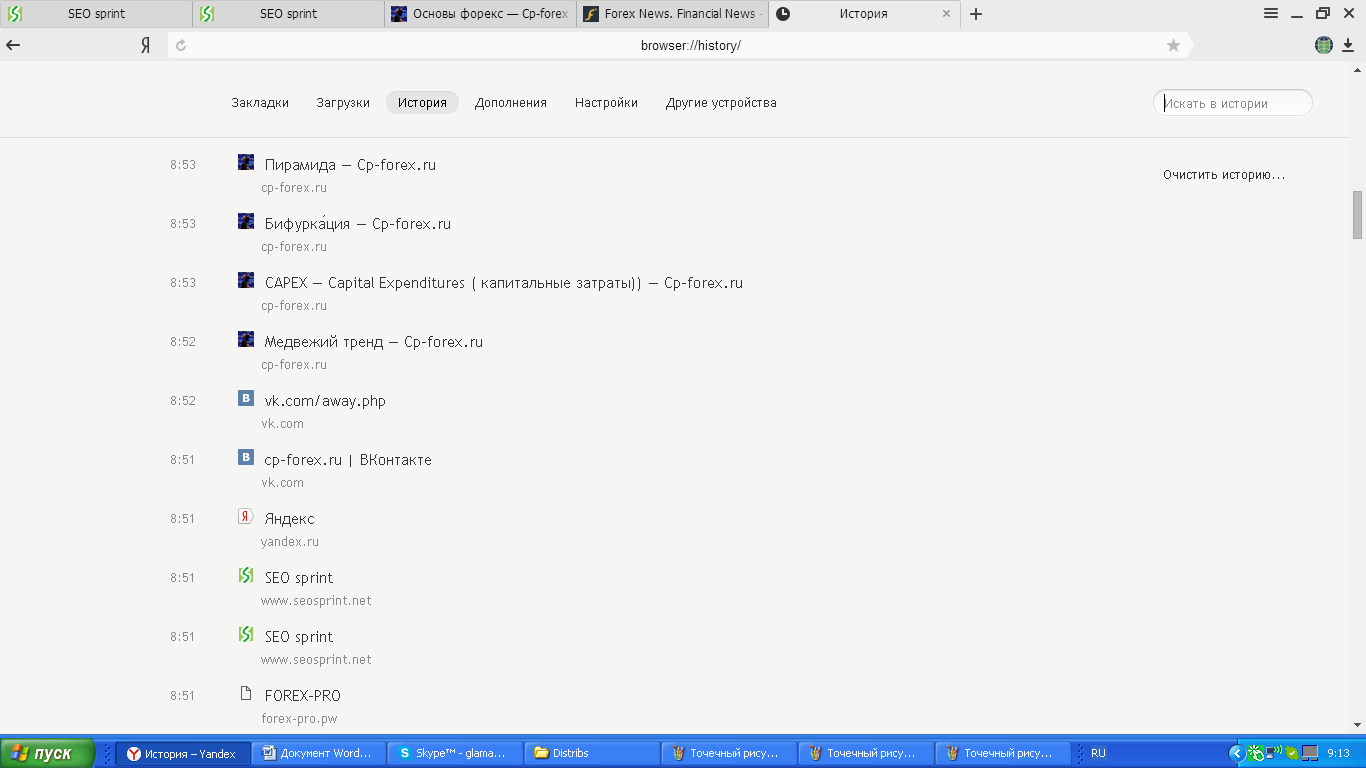The width and height of the screenshot is (1366, 768).
Task: Open the globe shield extension icon
Action: coord(1324,45)
